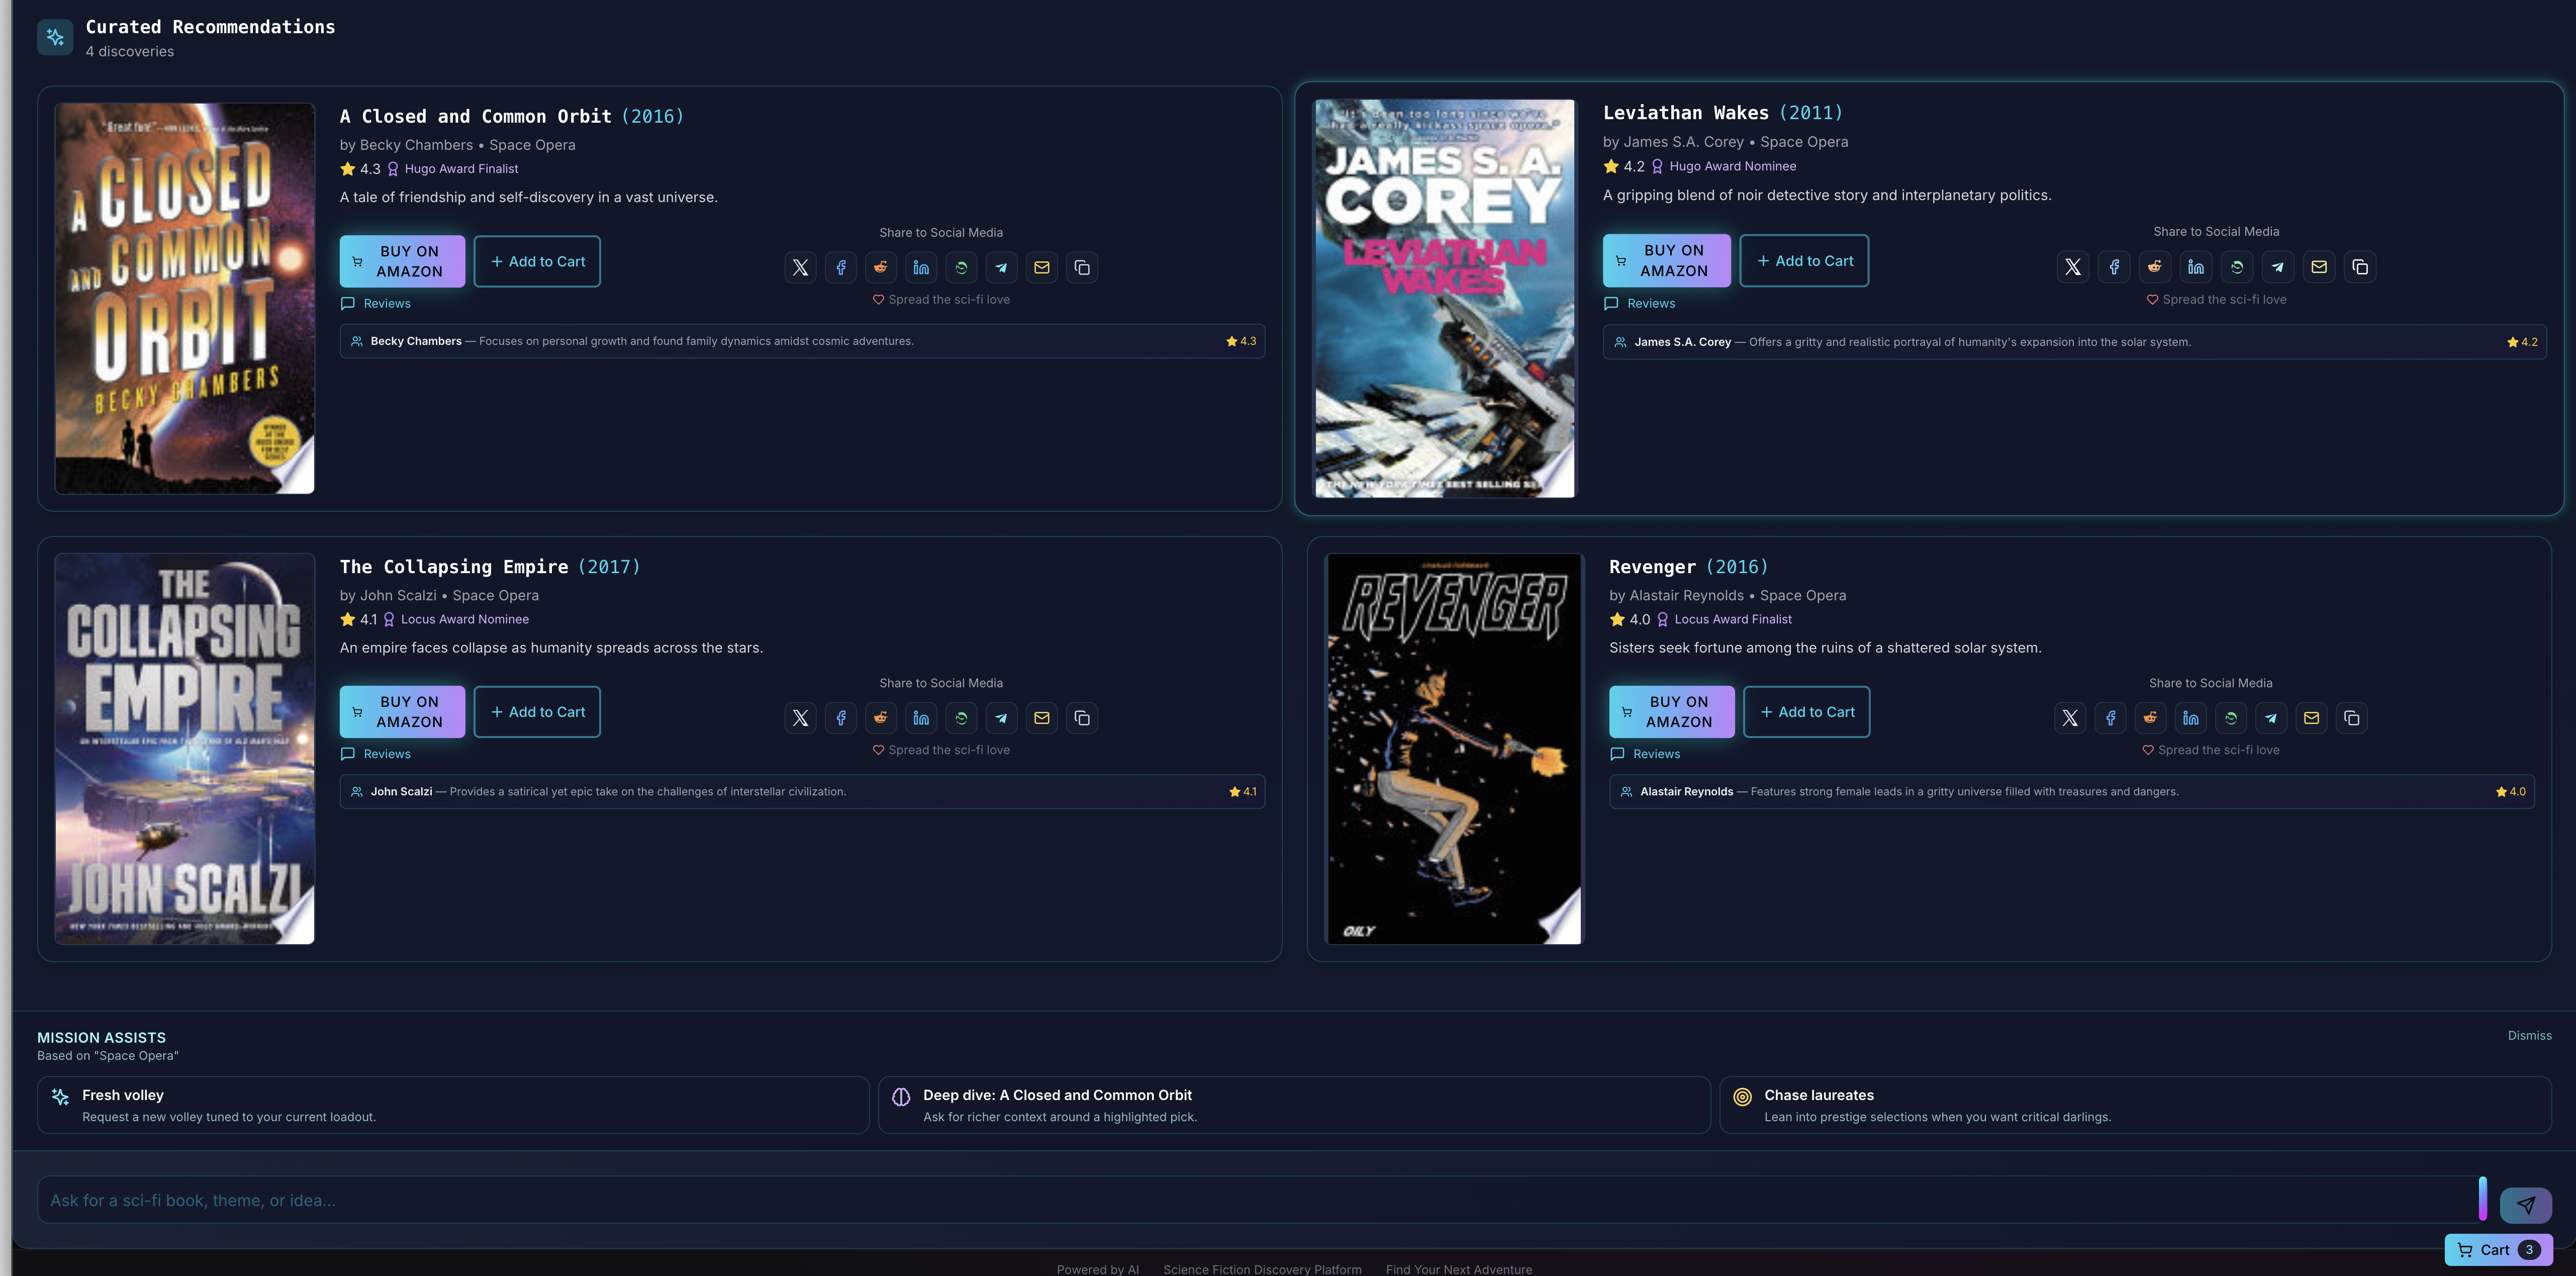The width and height of the screenshot is (2576, 1276).
Task: Add A Closed and Common Orbit to cart
Action: pos(537,261)
